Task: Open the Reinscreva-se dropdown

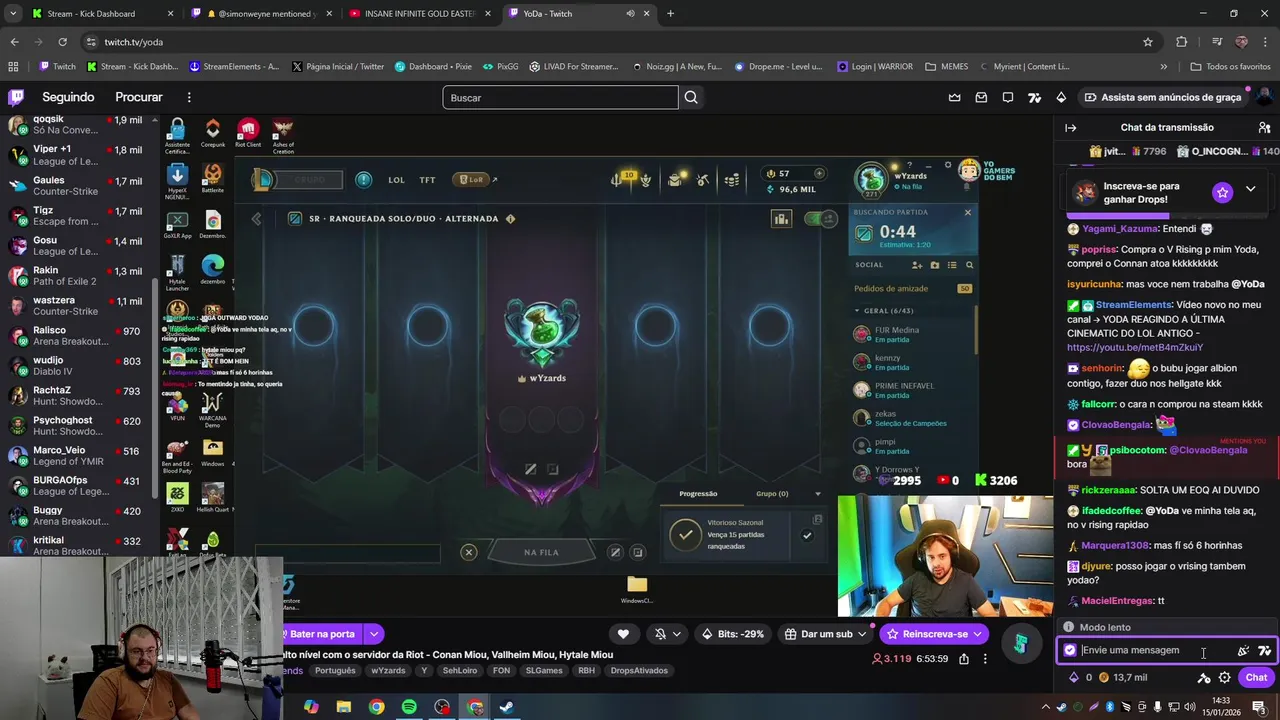Action: (x=977, y=634)
